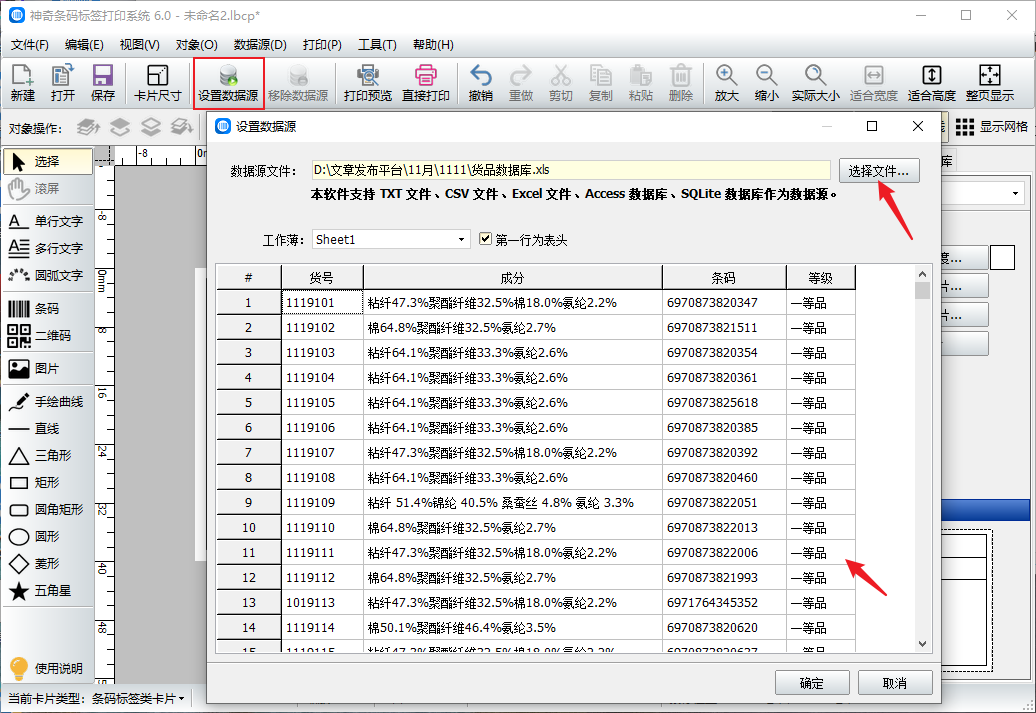Viewport: 1036px width, 713px height.
Task: Select the 圆角矩形 rounded rectangle tool
Action: 48,509
